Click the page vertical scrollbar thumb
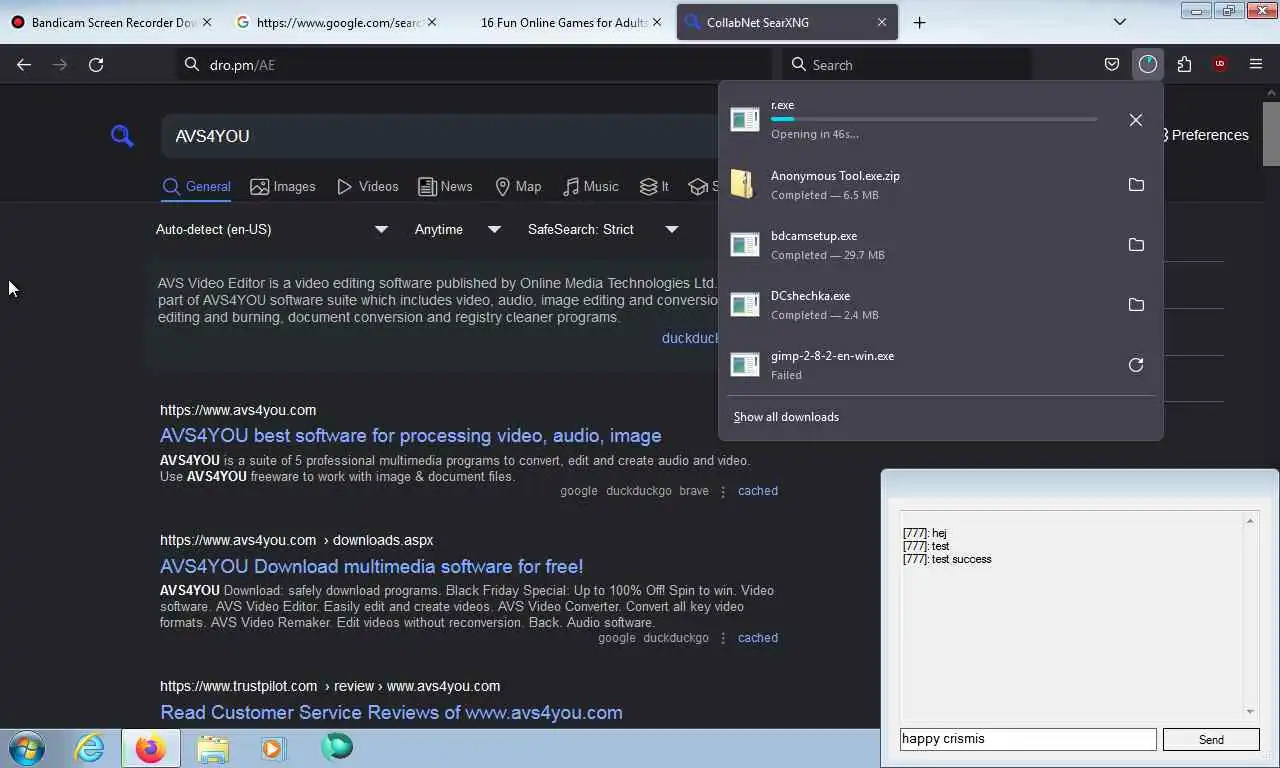Viewport: 1280px width, 768px height. pos(1271,134)
